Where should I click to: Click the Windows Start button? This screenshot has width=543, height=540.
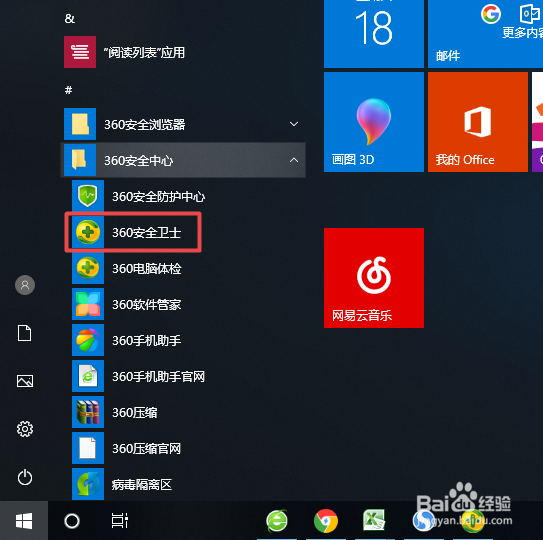tap(24, 521)
